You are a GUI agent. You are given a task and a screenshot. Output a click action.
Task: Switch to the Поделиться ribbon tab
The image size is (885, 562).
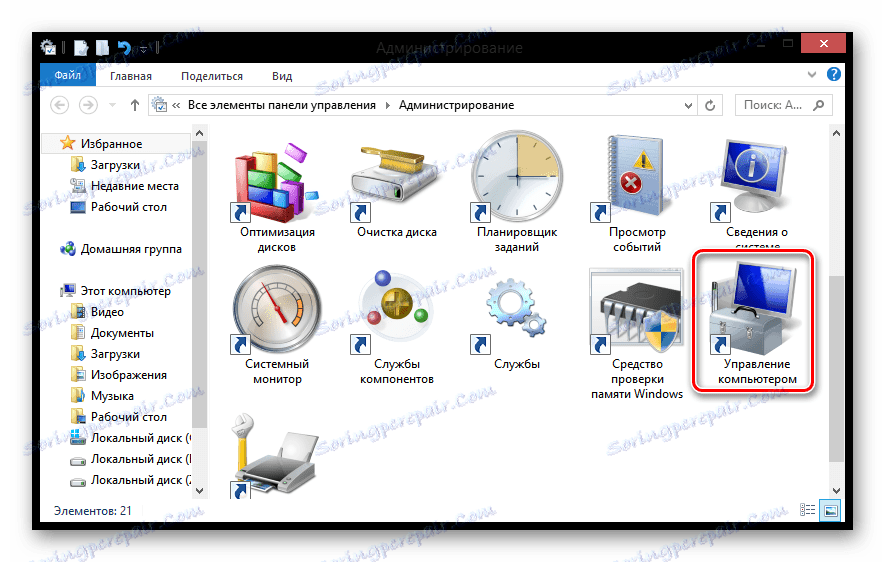[212, 76]
